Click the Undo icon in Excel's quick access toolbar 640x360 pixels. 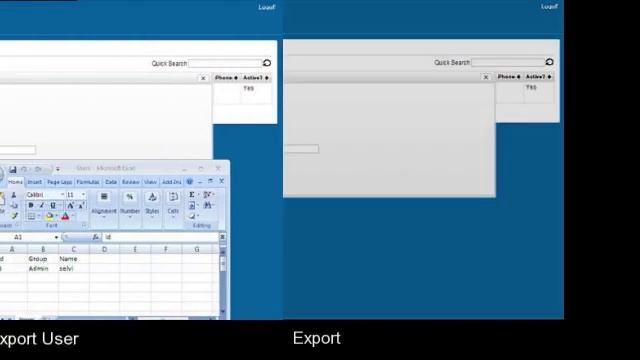24,169
